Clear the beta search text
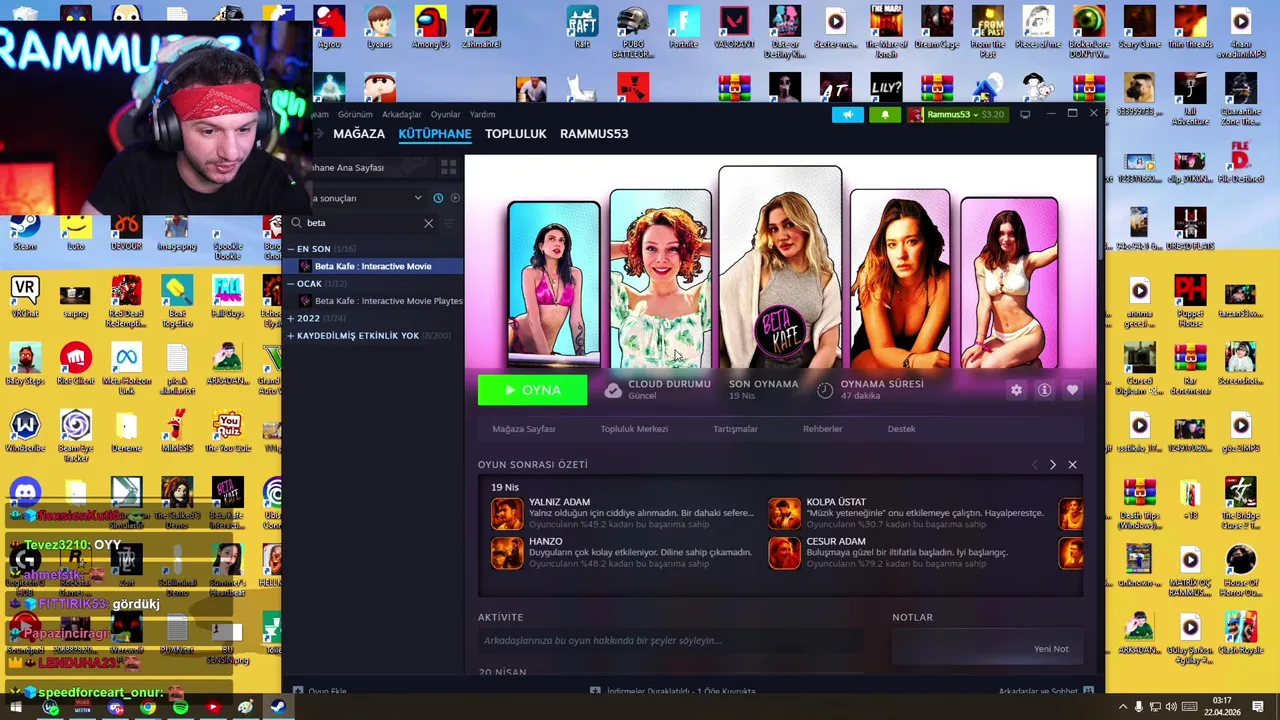Image resolution: width=1280 pixels, height=720 pixels. click(x=428, y=223)
